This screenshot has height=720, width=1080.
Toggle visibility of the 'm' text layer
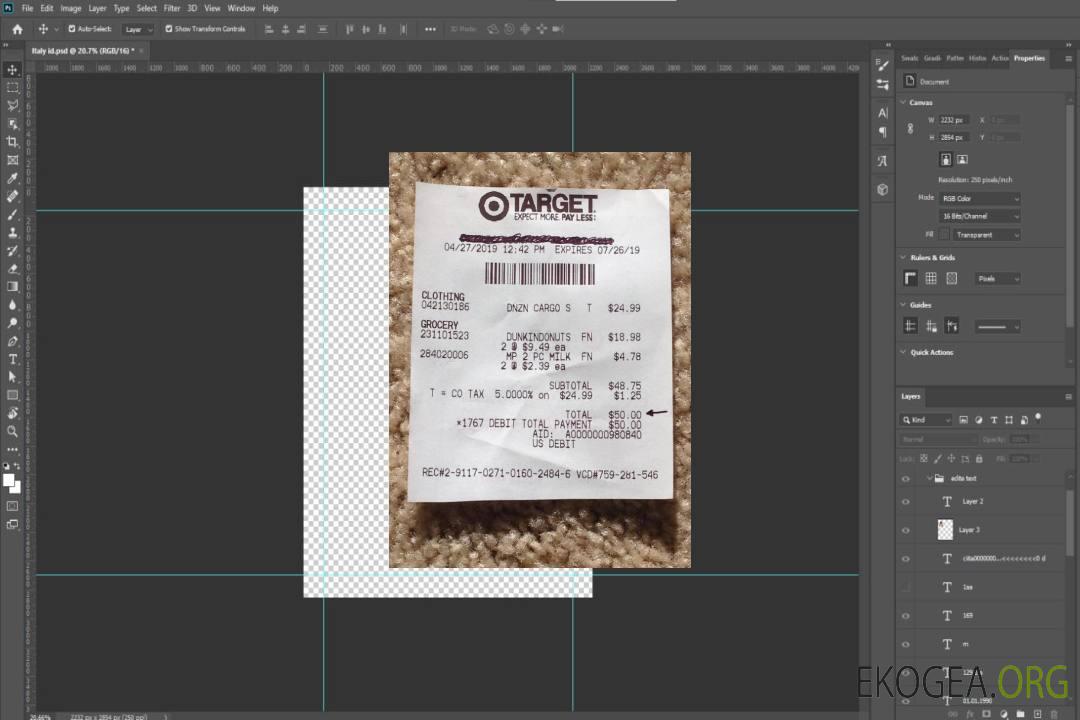[x=906, y=645]
